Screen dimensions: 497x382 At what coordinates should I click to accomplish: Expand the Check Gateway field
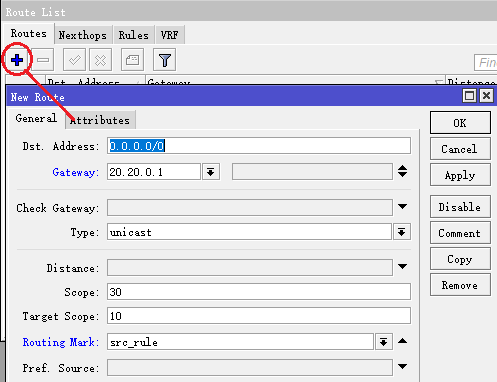tap(403, 207)
